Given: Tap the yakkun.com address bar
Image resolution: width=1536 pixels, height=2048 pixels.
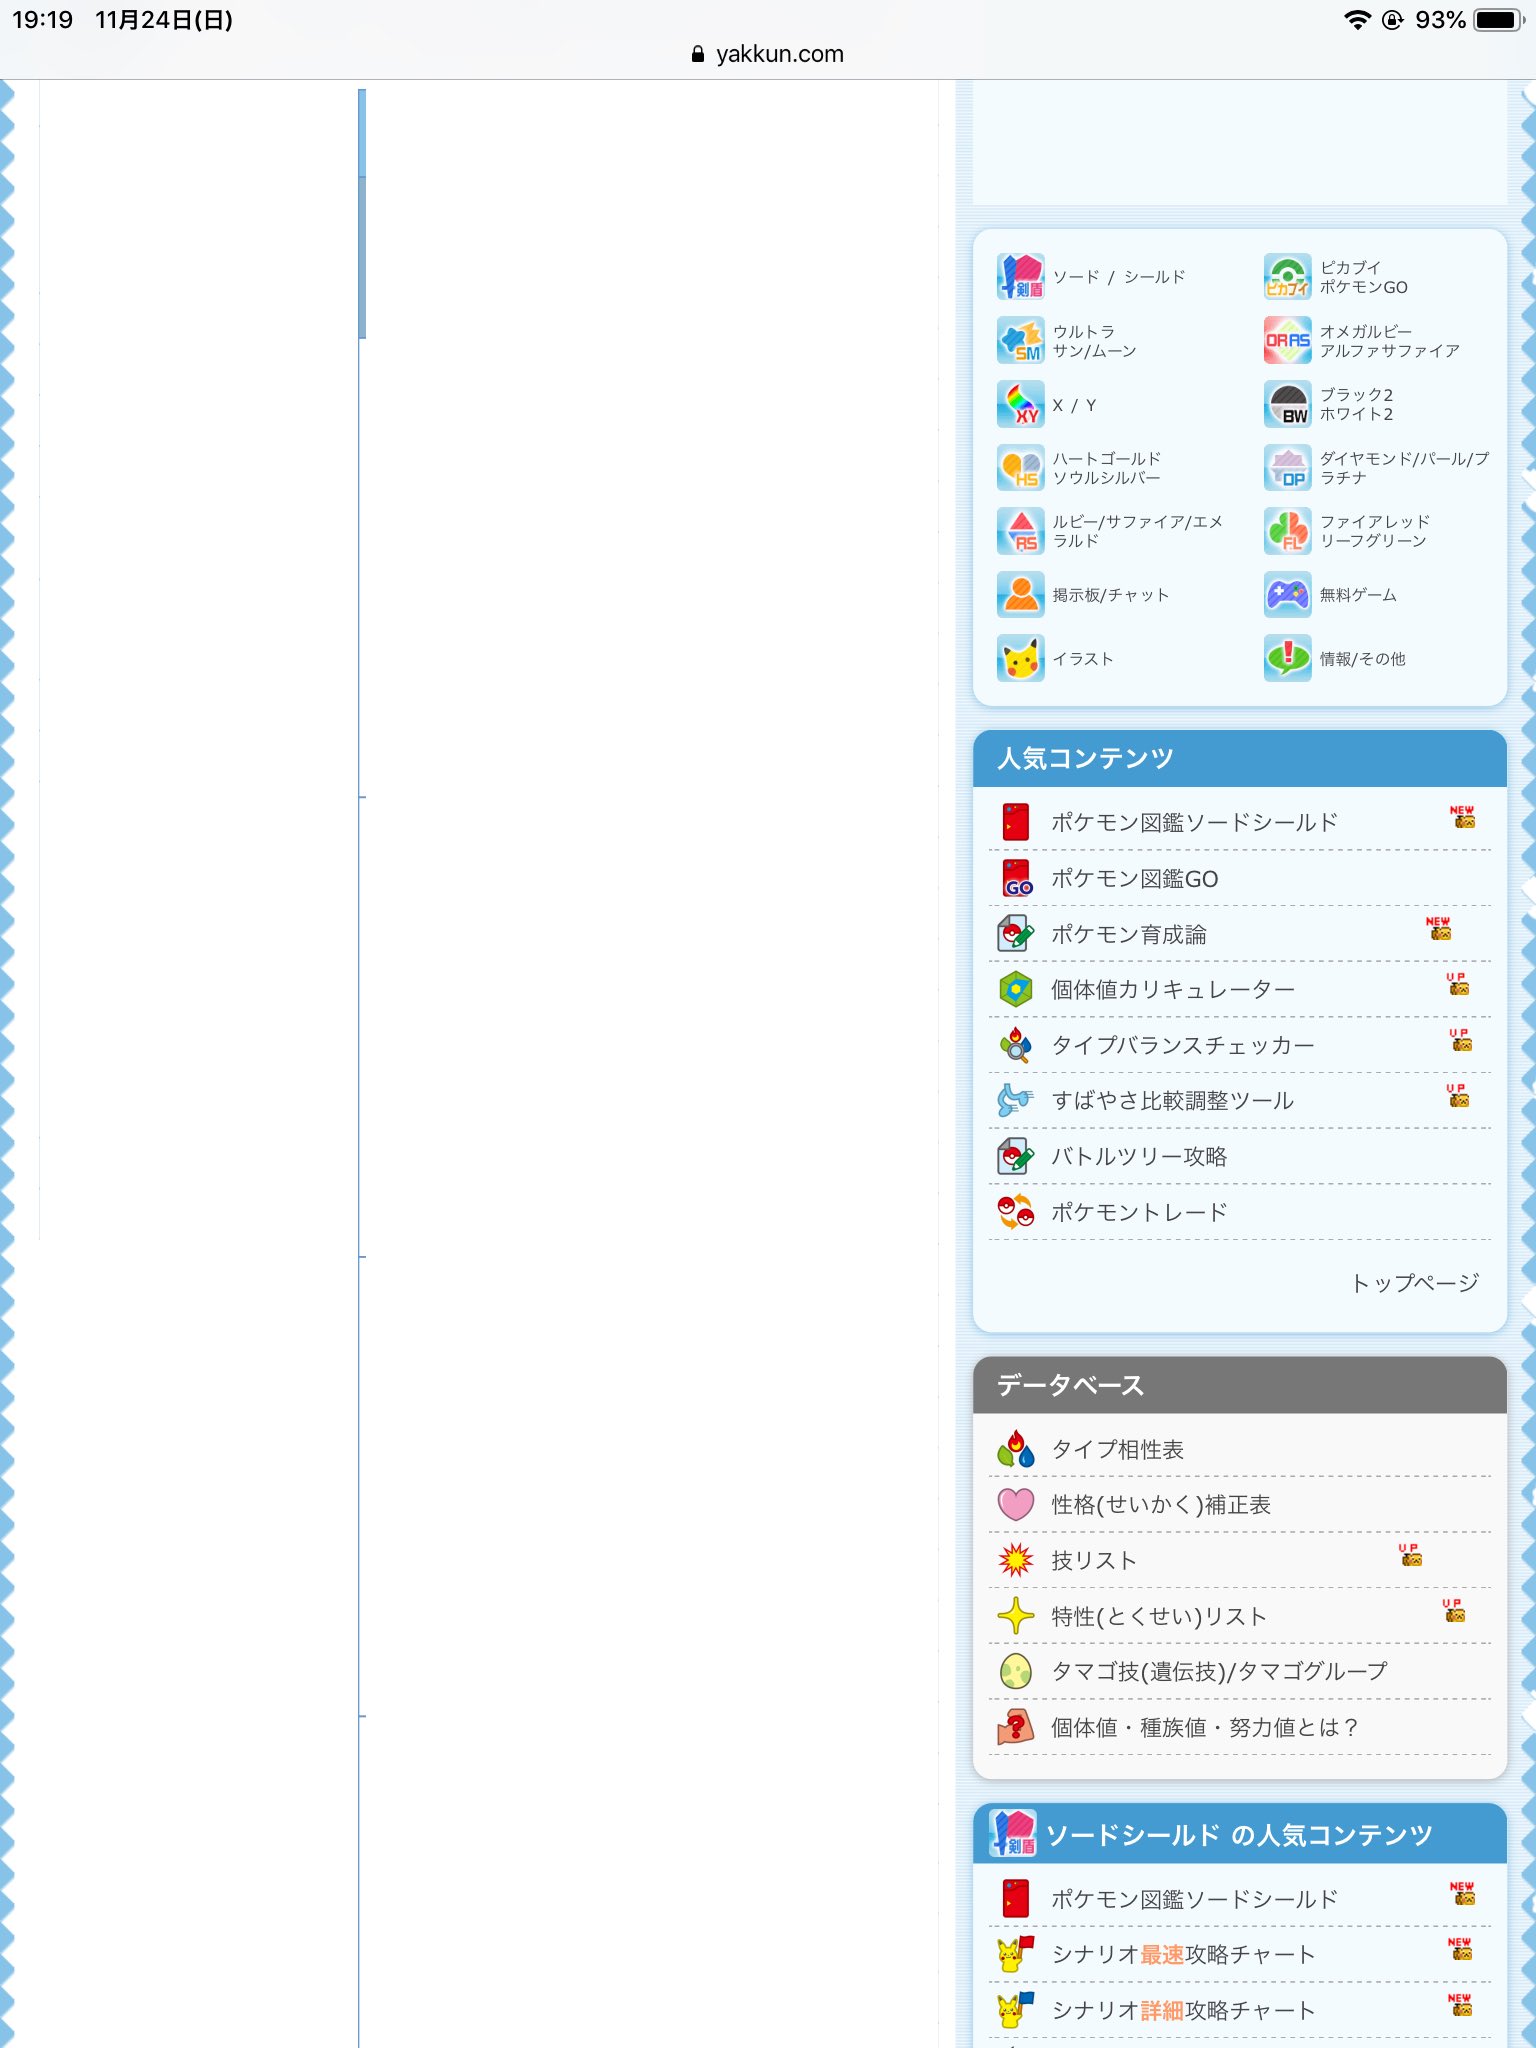Looking at the screenshot, I should point(768,54).
